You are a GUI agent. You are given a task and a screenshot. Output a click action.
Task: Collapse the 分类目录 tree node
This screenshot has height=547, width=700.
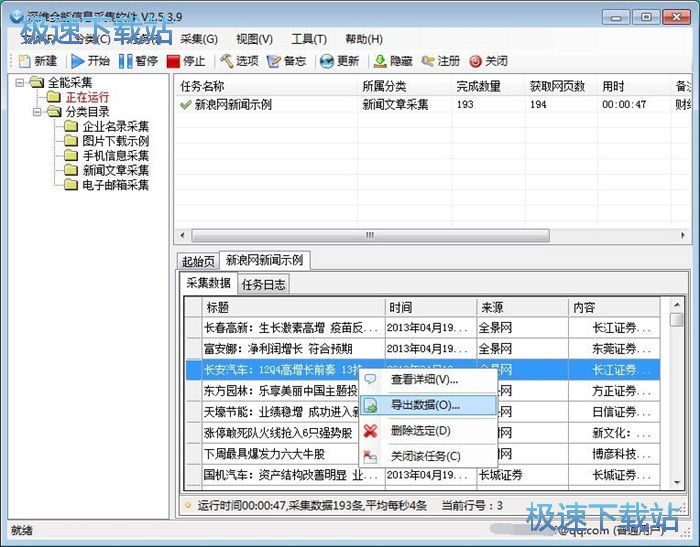point(38,112)
